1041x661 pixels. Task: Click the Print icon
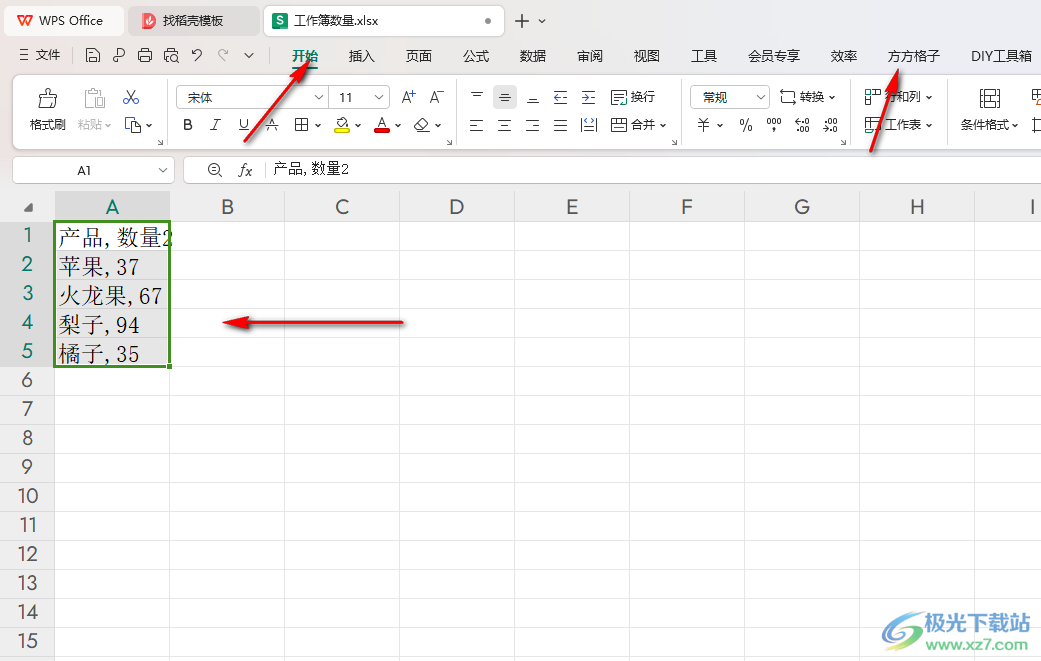tap(145, 56)
